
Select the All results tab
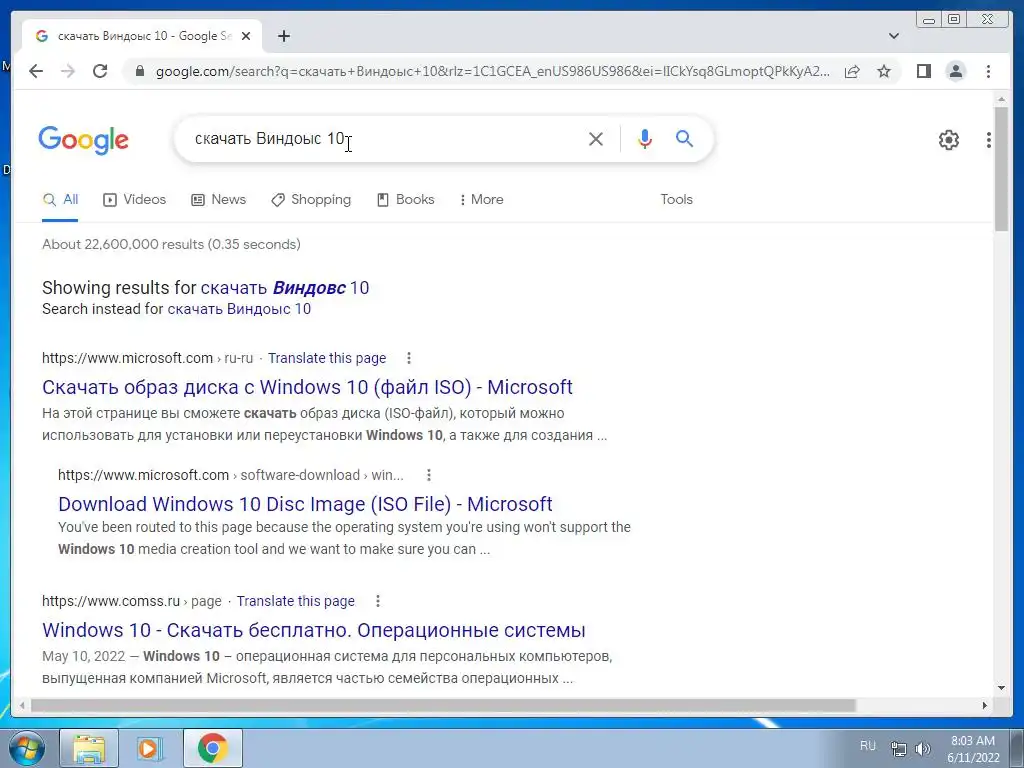point(60,200)
